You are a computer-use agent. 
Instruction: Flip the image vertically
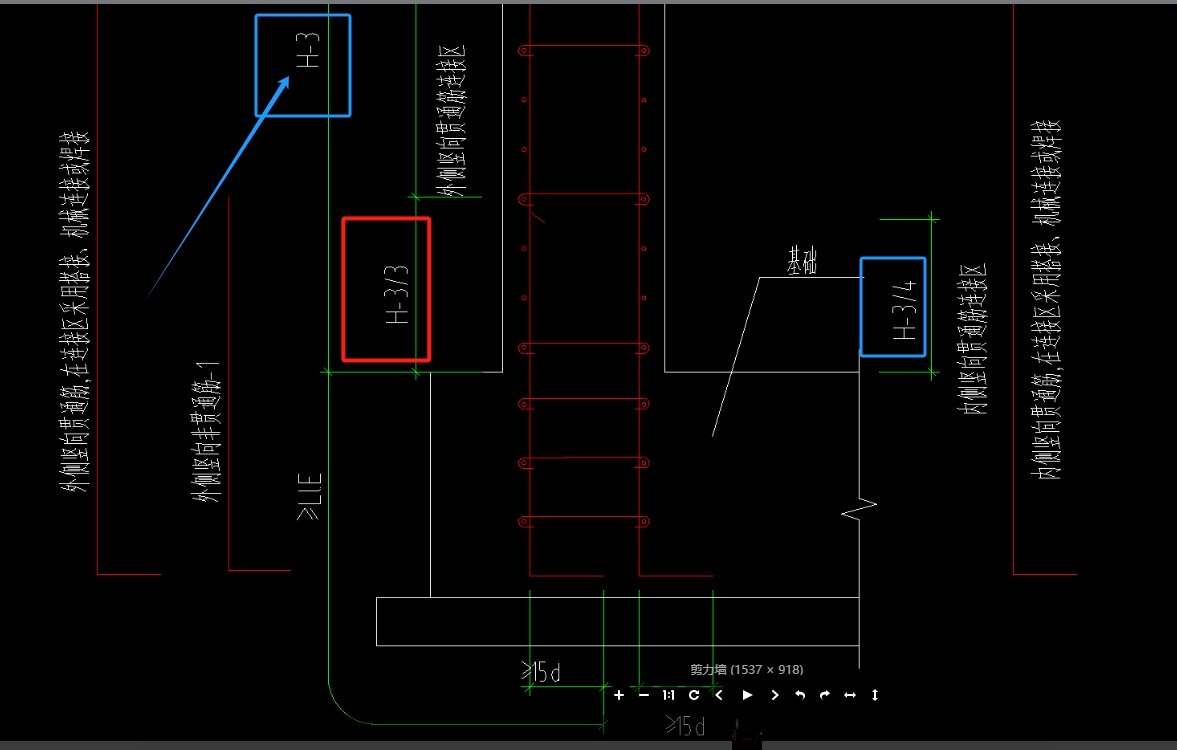[x=874, y=695]
